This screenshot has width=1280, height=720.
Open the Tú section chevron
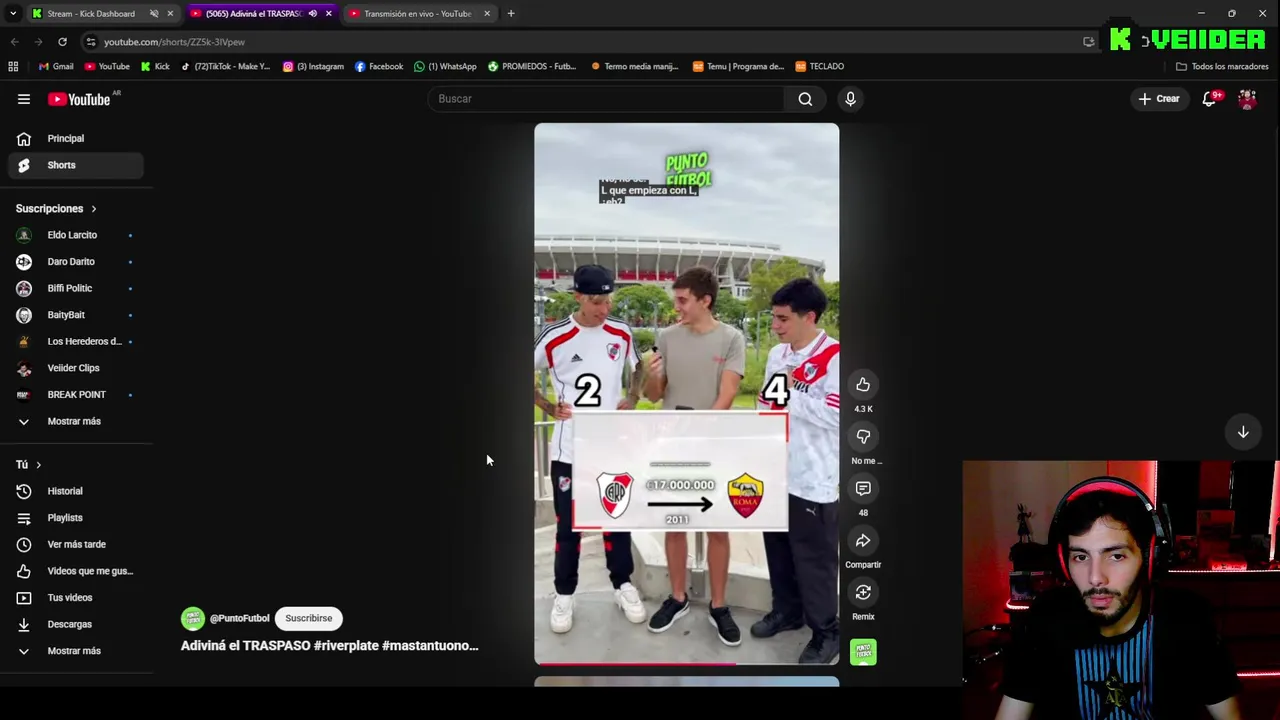38,465
